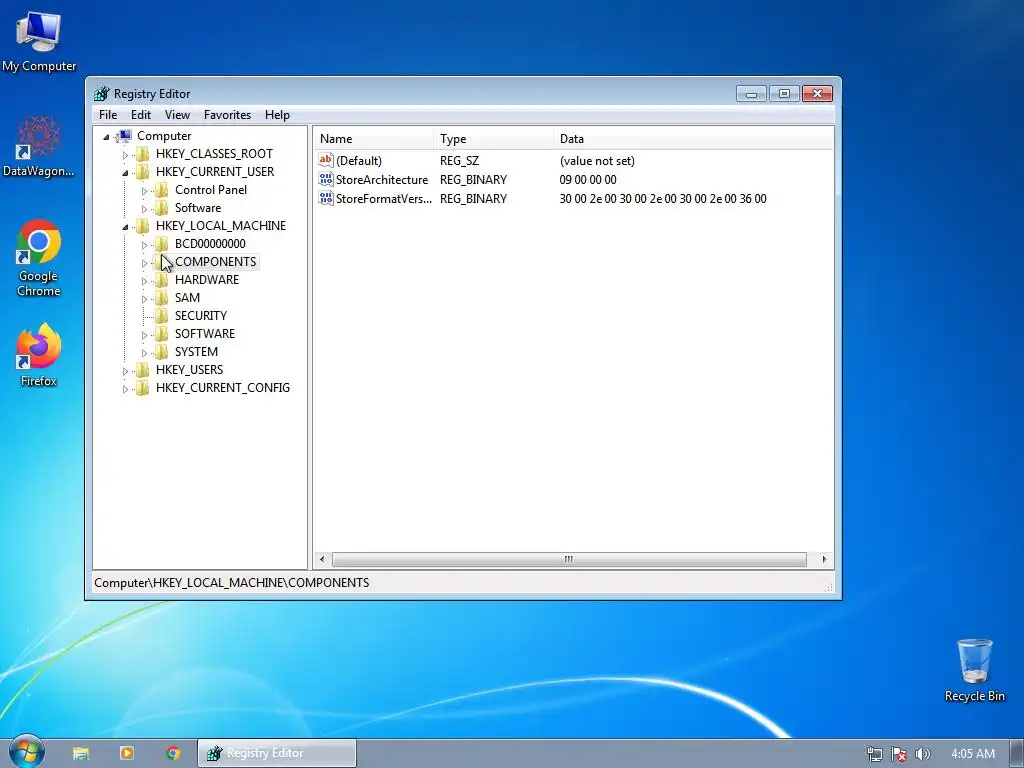1024x768 pixels.
Task: Click the HKEY_CURRENT_USER folder icon
Action: 142,172
